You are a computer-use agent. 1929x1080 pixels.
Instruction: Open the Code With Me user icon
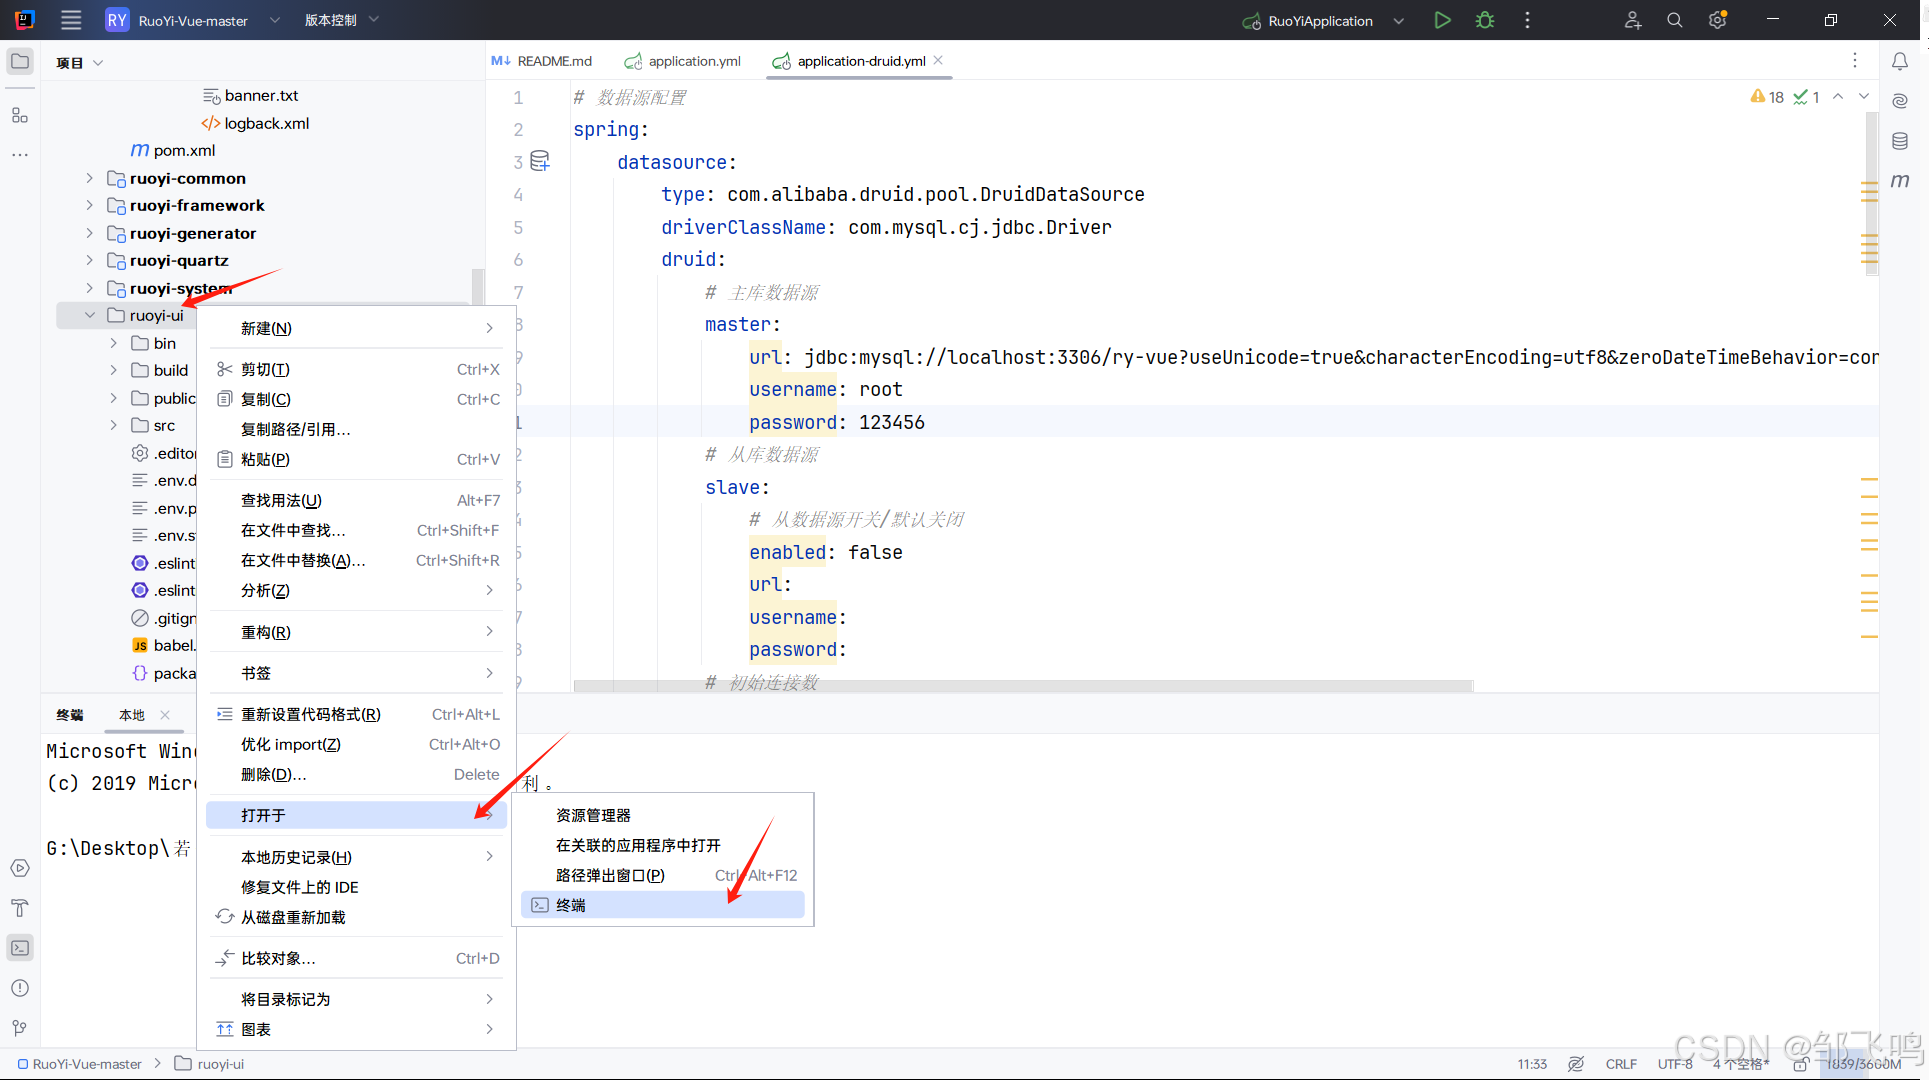tap(1633, 20)
